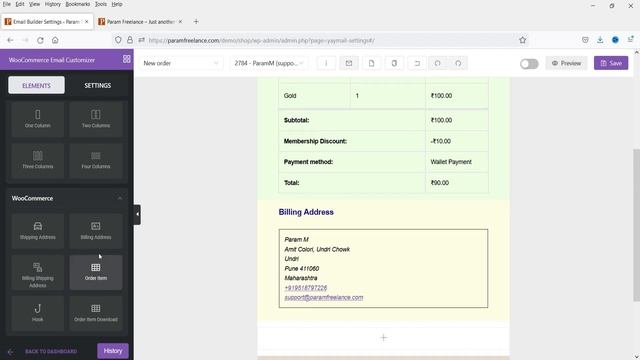Switch to the ELEMENTS tab
The width and height of the screenshot is (640, 360).
point(36,85)
